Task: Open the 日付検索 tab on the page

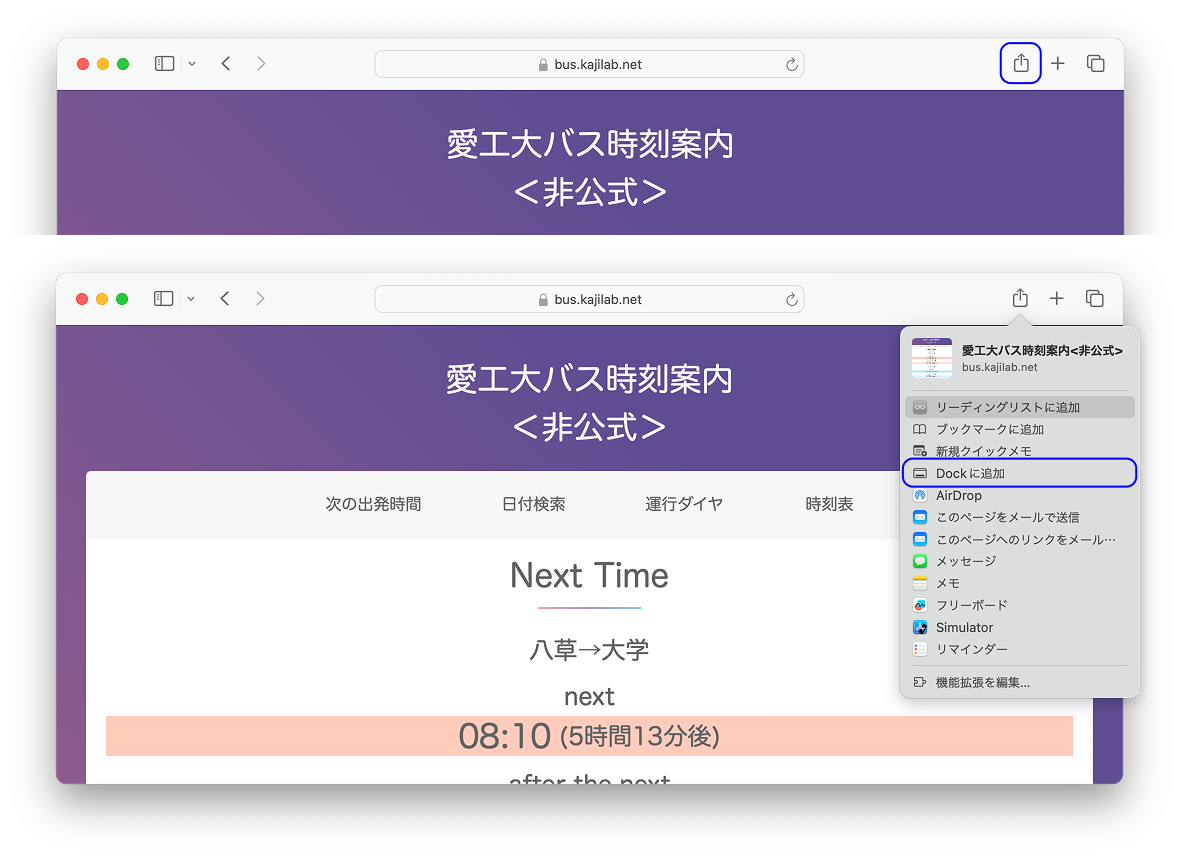Action: [533, 504]
